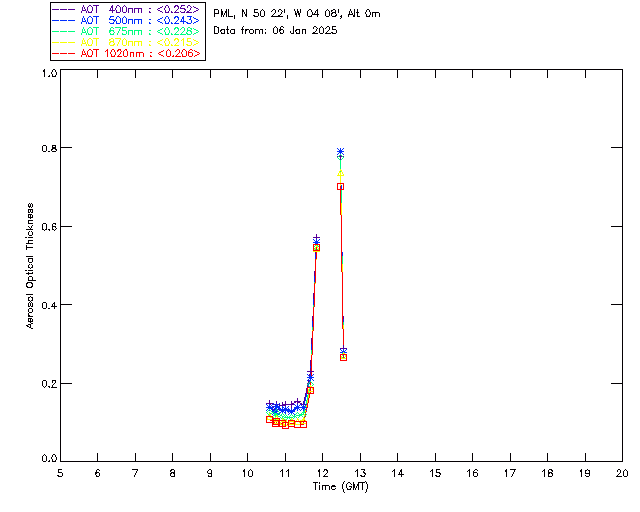Click the blue asterisk marker near 0.8 peak
Image resolution: width=640 pixels, height=512 pixels.
click(x=340, y=152)
